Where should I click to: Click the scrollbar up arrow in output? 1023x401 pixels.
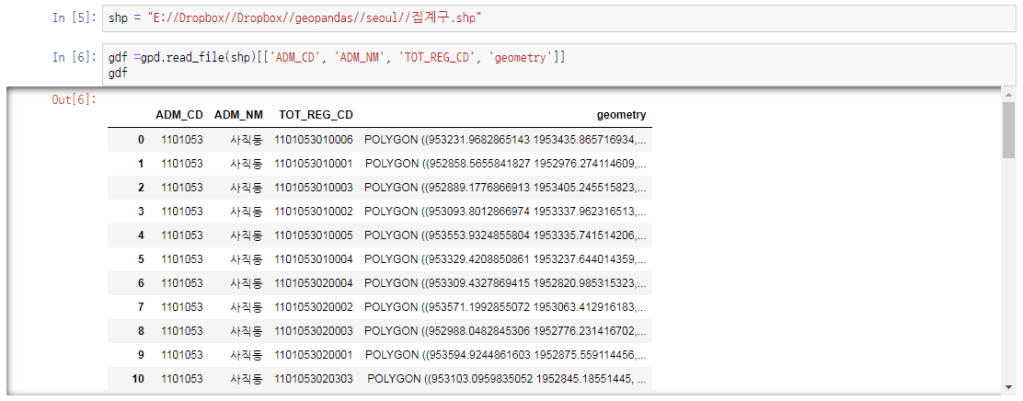click(1008, 95)
